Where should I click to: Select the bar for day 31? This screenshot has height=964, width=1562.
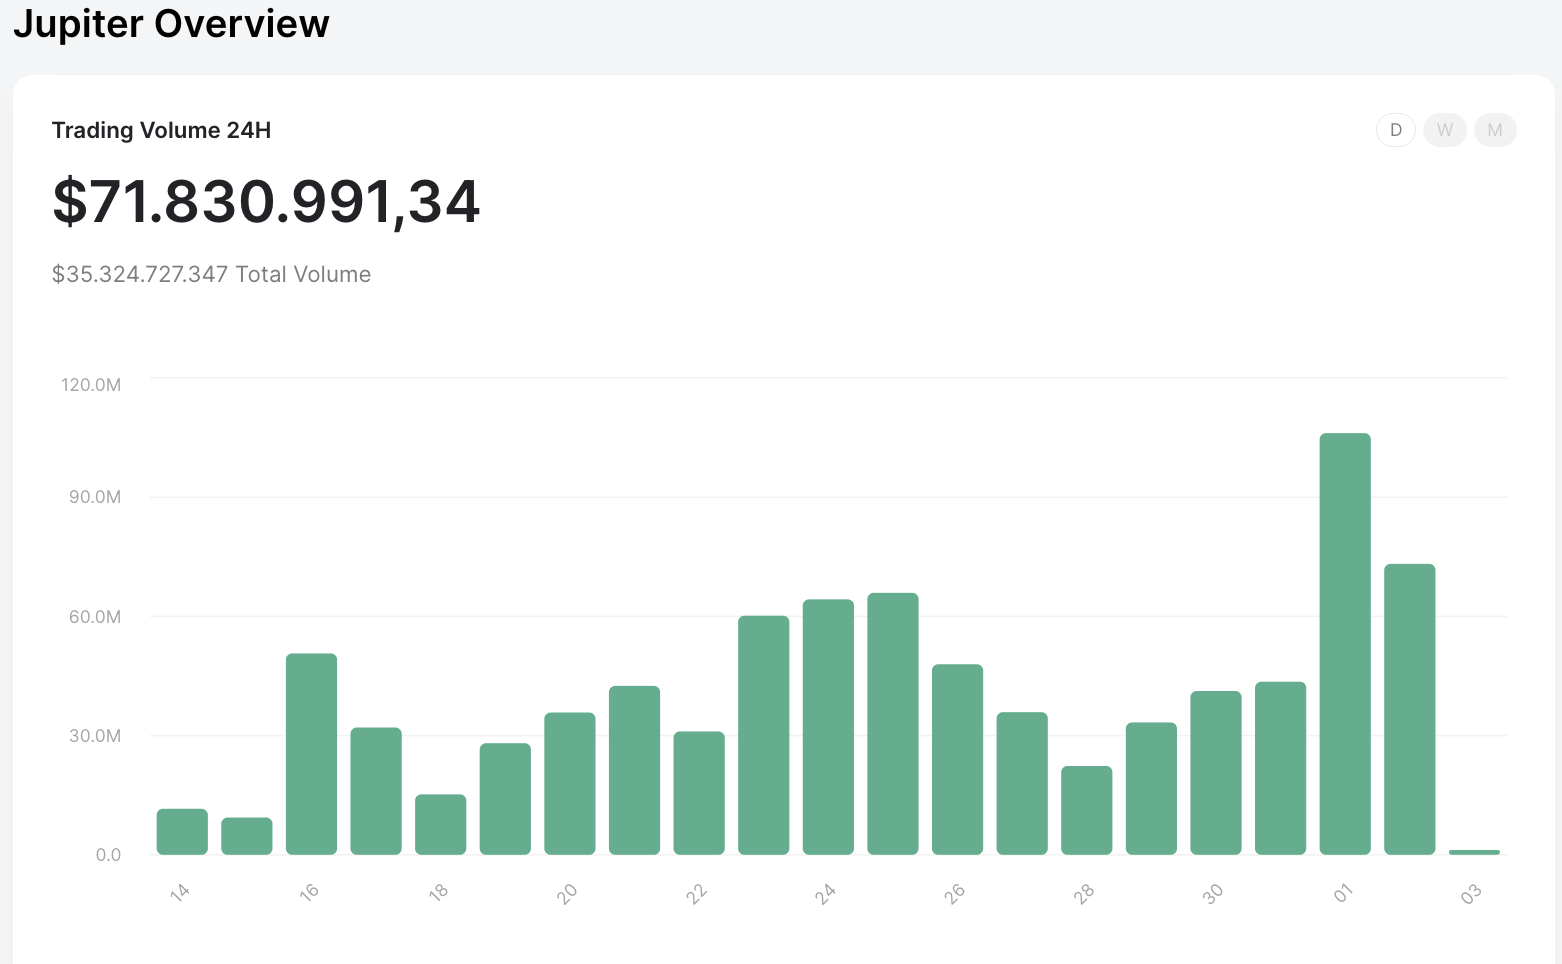click(1280, 768)
